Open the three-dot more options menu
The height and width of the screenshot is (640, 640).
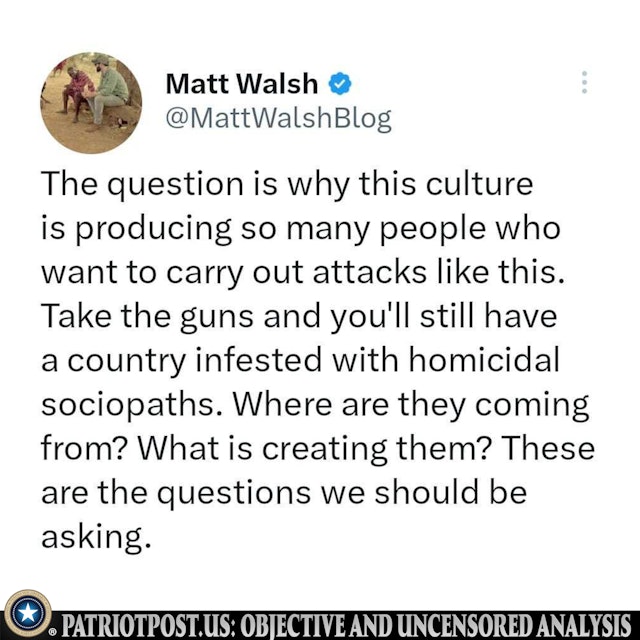pyautogui.click(x=584, y=82)
